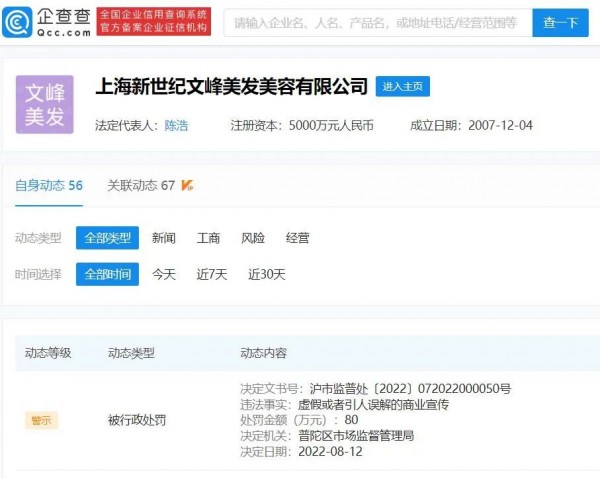Click the 普陀区市场监督管理局 authority text
Image resolution: width=600 pixels, height=479 pixels.
pos(356,436)
